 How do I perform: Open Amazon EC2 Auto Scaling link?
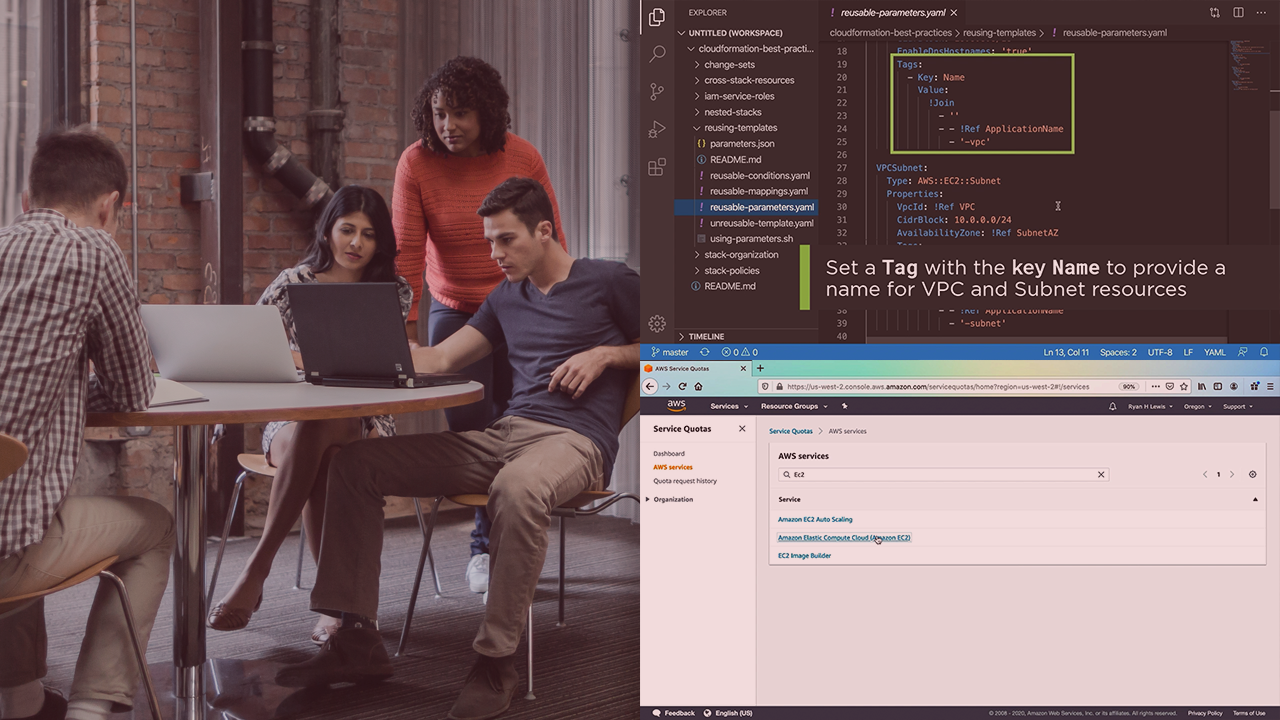pyautogui.click(x=815, y=519)
